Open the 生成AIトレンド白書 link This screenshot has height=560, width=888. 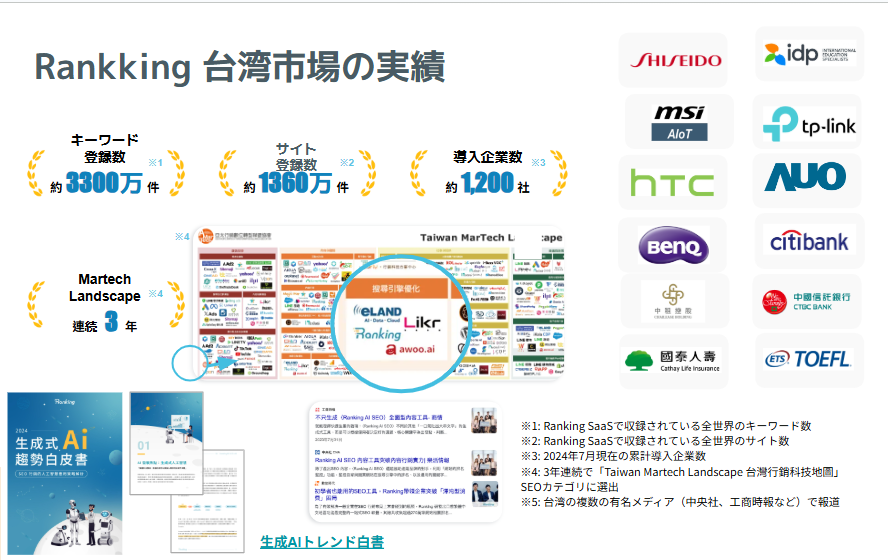[321, 541]
